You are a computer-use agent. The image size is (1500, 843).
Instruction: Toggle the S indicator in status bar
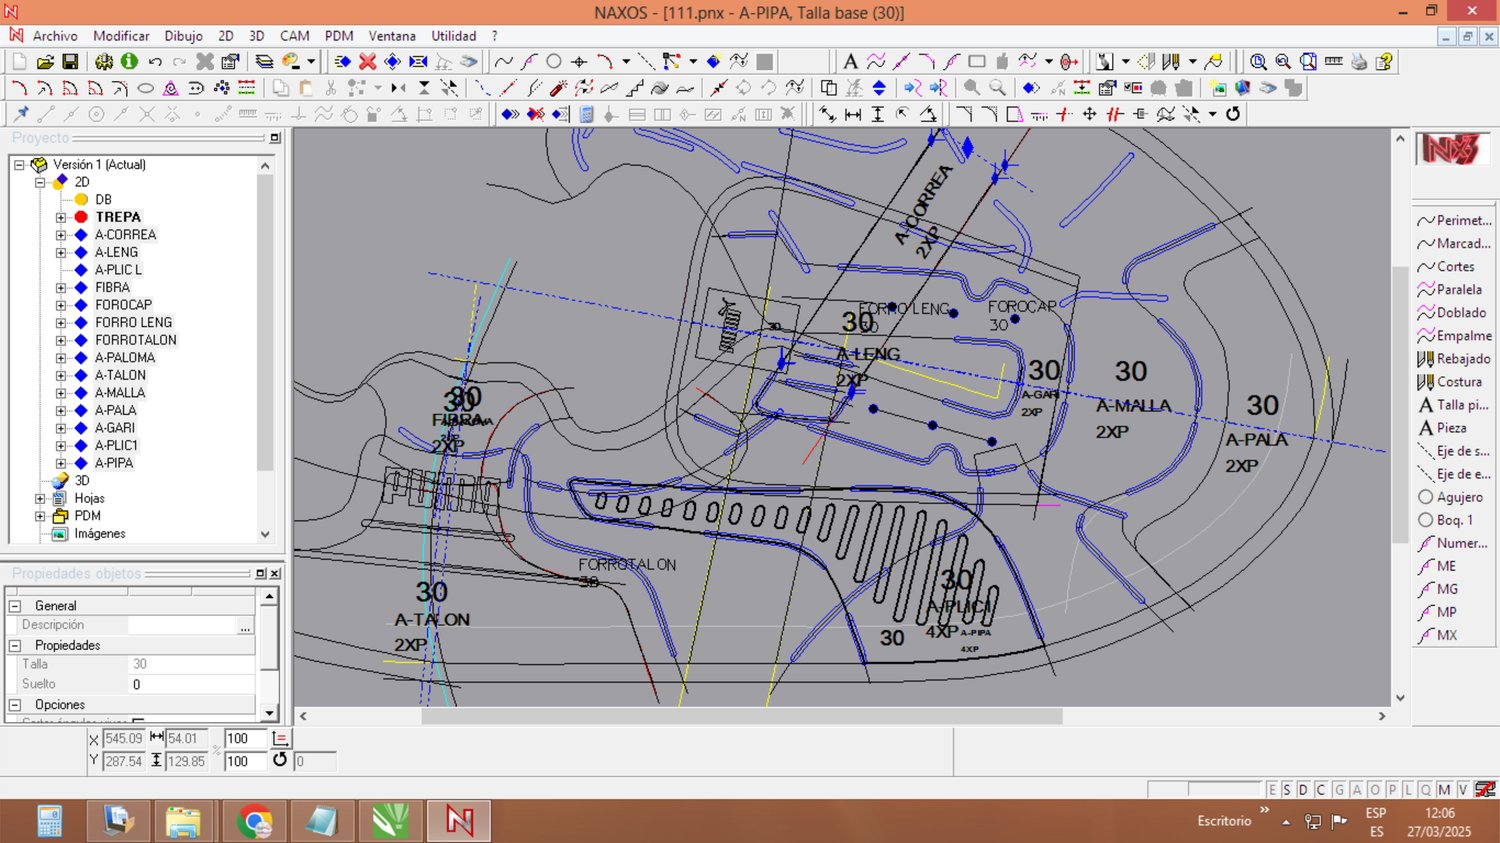point(1287,790)
